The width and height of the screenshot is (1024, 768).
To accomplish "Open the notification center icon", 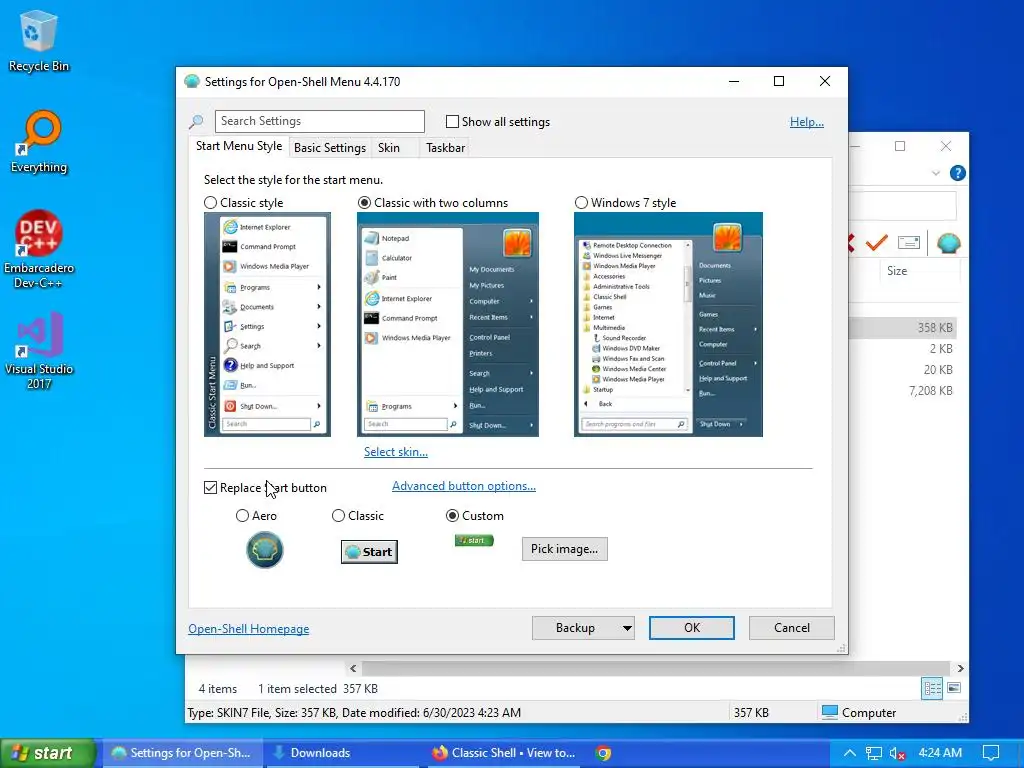I will point(991,753).
